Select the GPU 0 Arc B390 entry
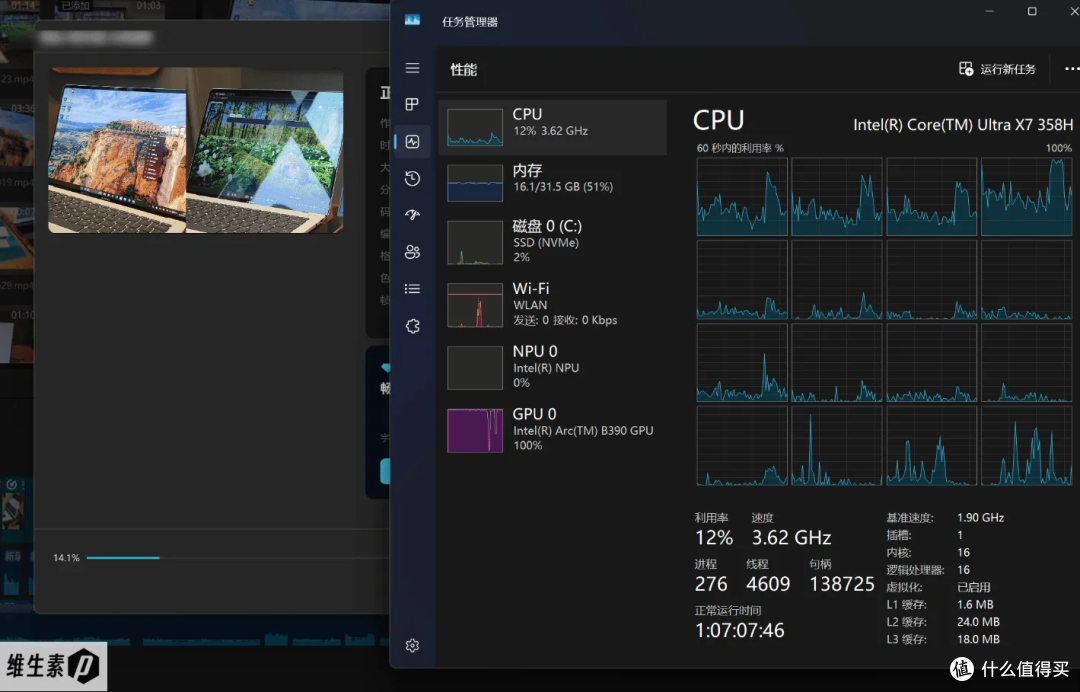 (x=552, y=430)
